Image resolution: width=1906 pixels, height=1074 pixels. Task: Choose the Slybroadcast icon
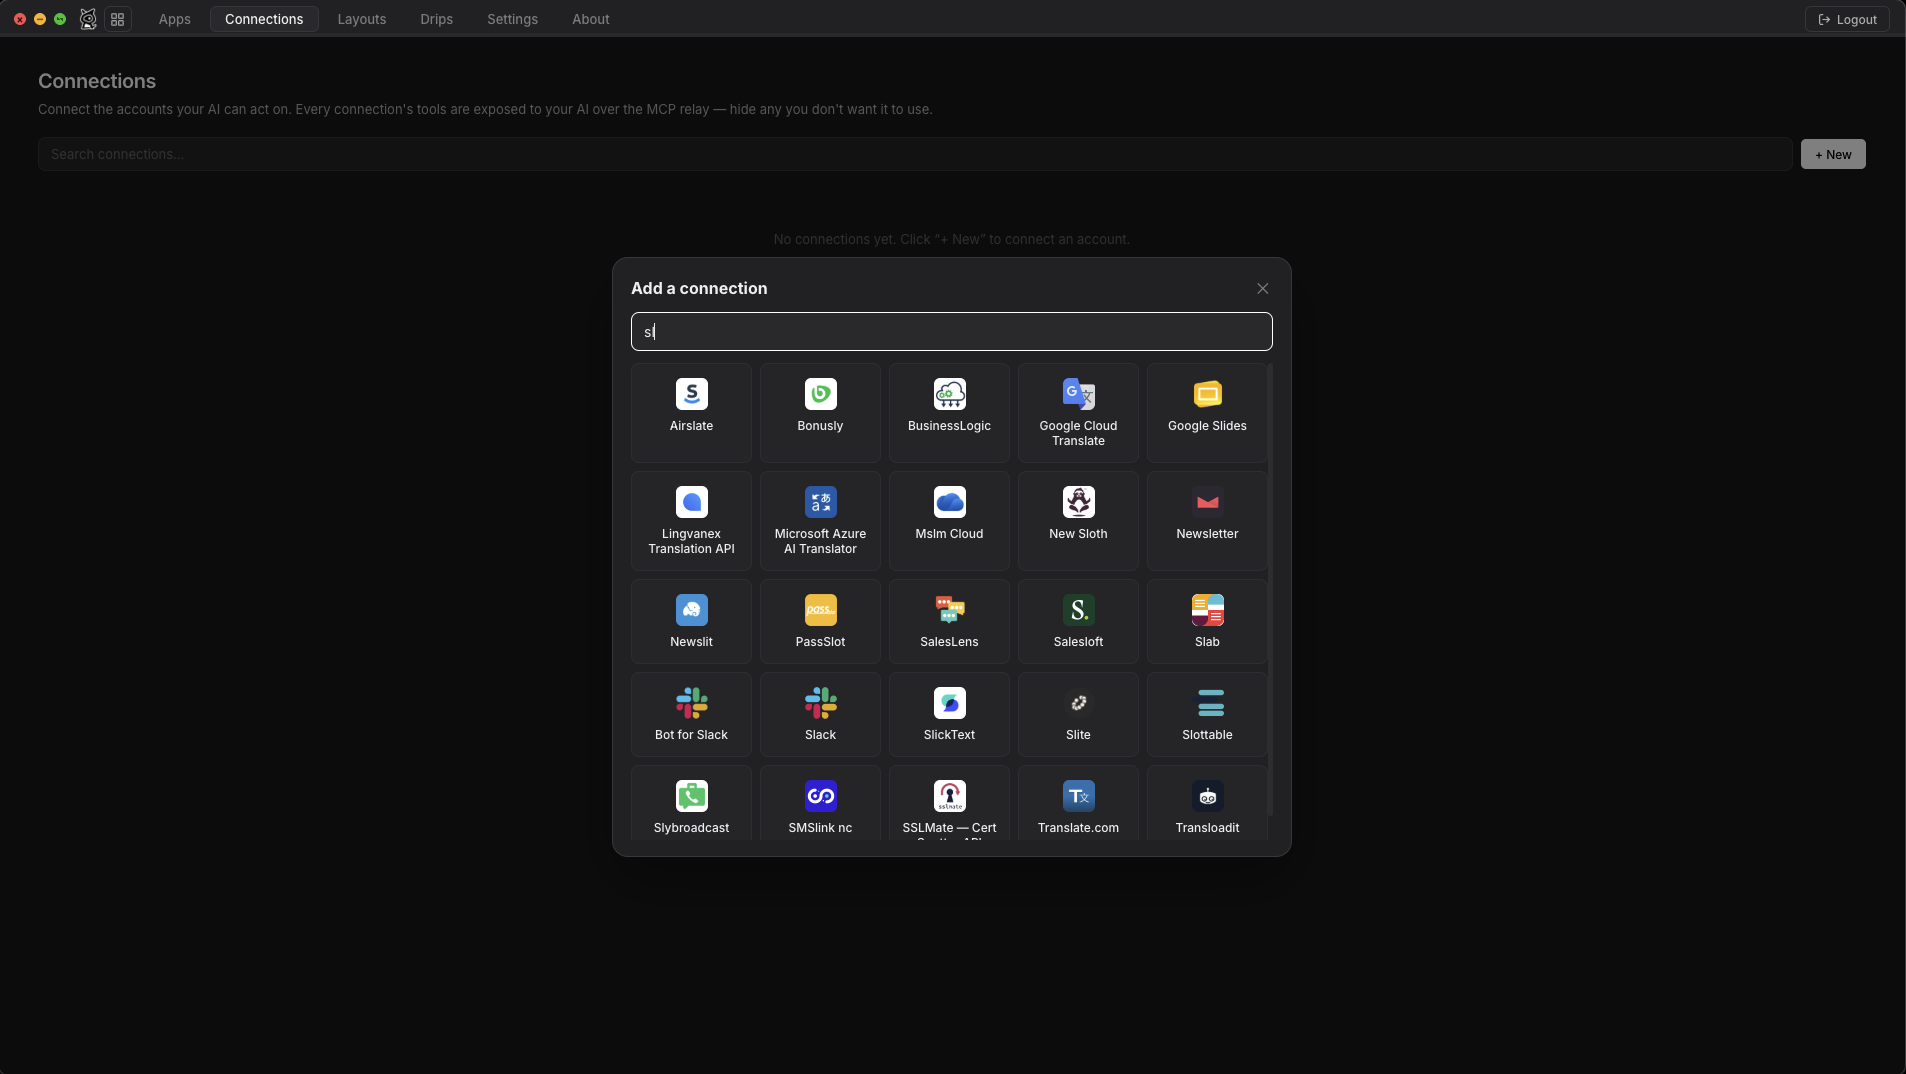(691, 796)
